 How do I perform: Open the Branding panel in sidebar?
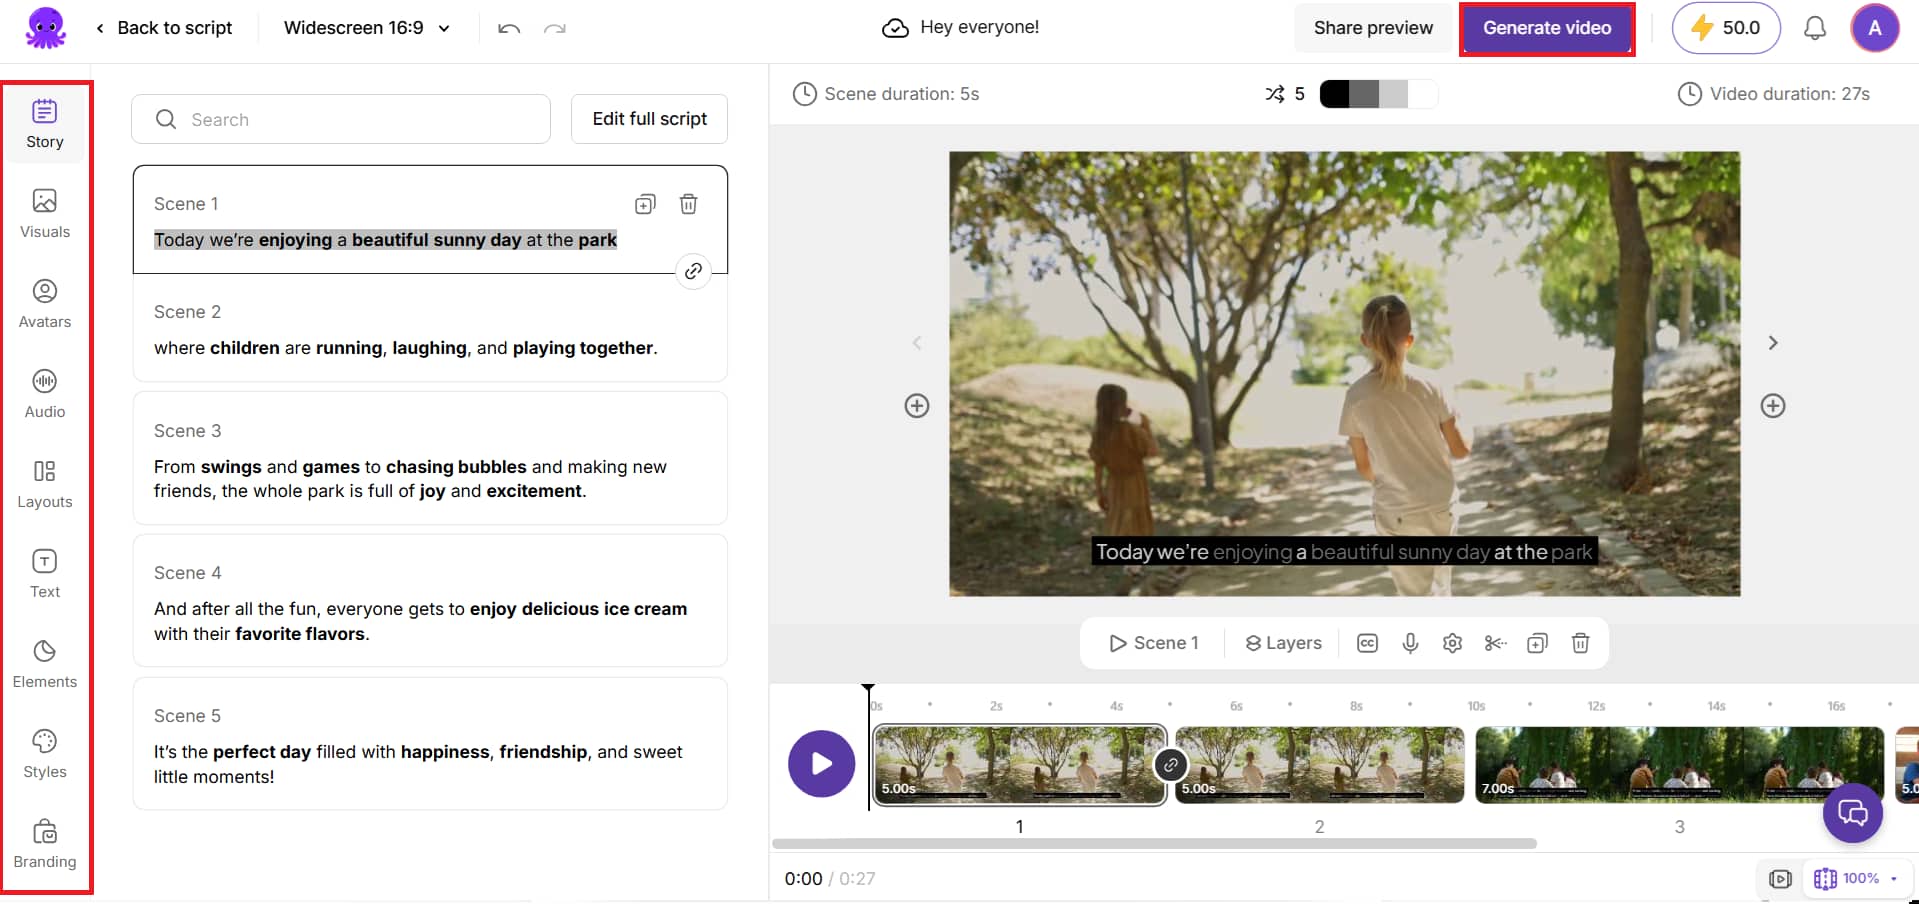click(x=45, y=844)
